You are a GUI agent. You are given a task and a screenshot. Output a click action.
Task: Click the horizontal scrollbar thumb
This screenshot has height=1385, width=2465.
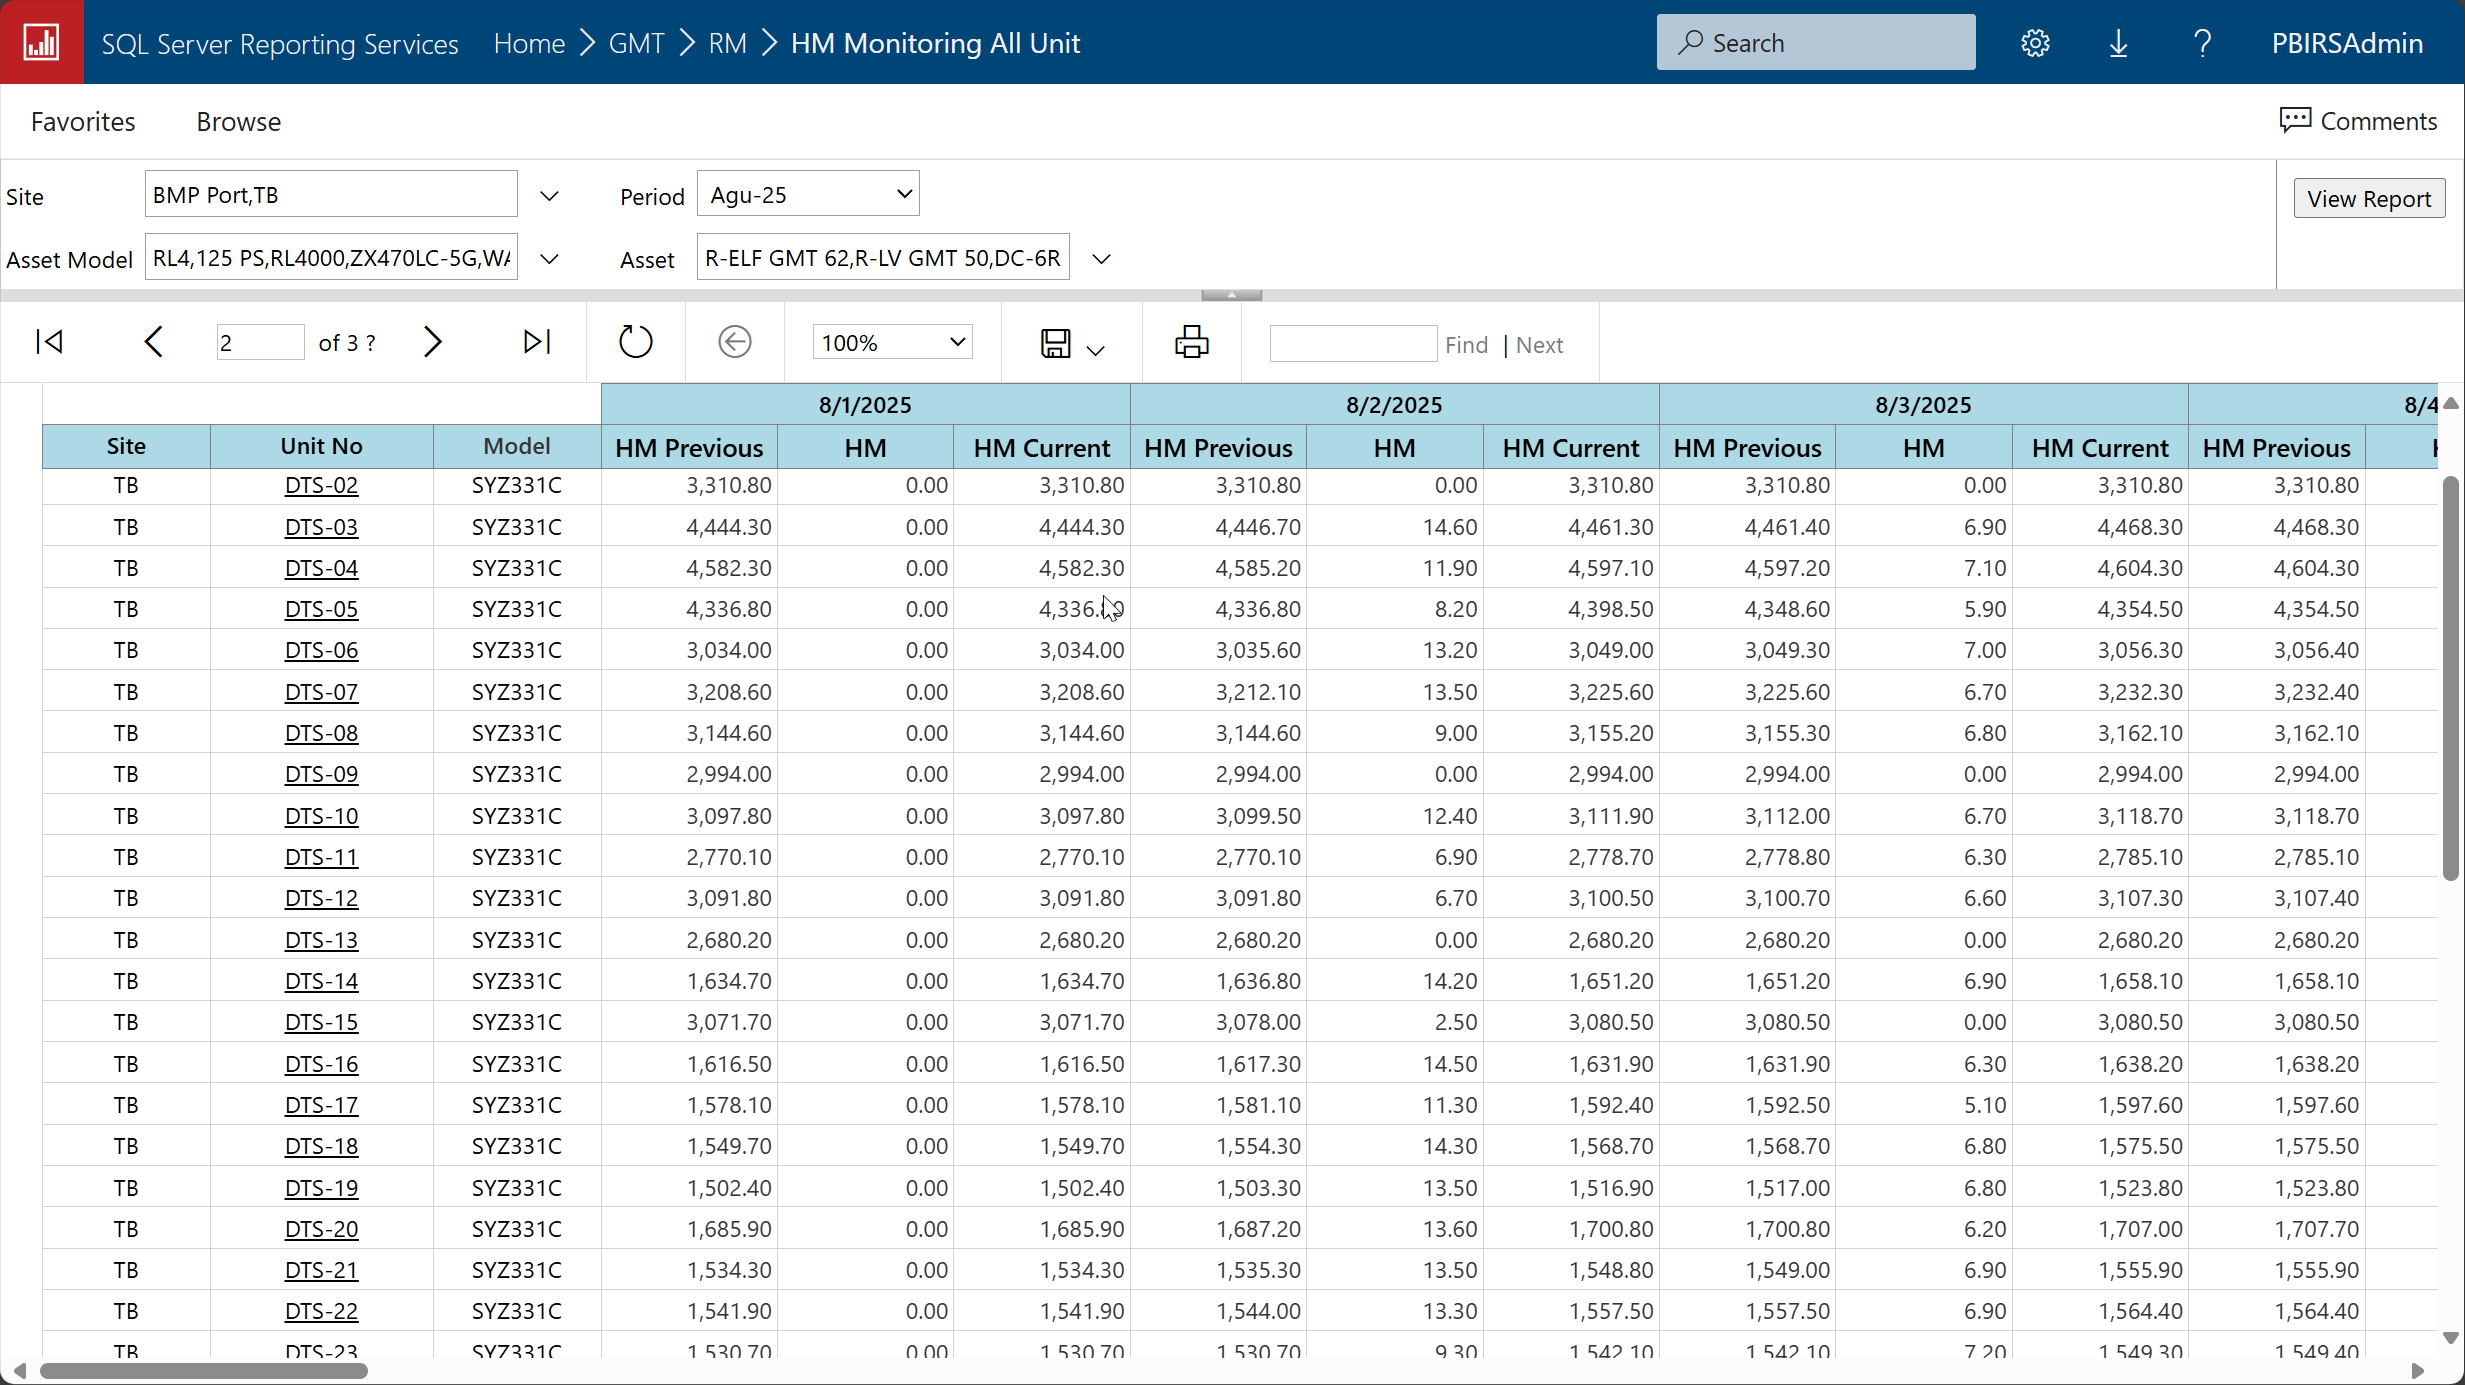click(x=203, y=1370)
